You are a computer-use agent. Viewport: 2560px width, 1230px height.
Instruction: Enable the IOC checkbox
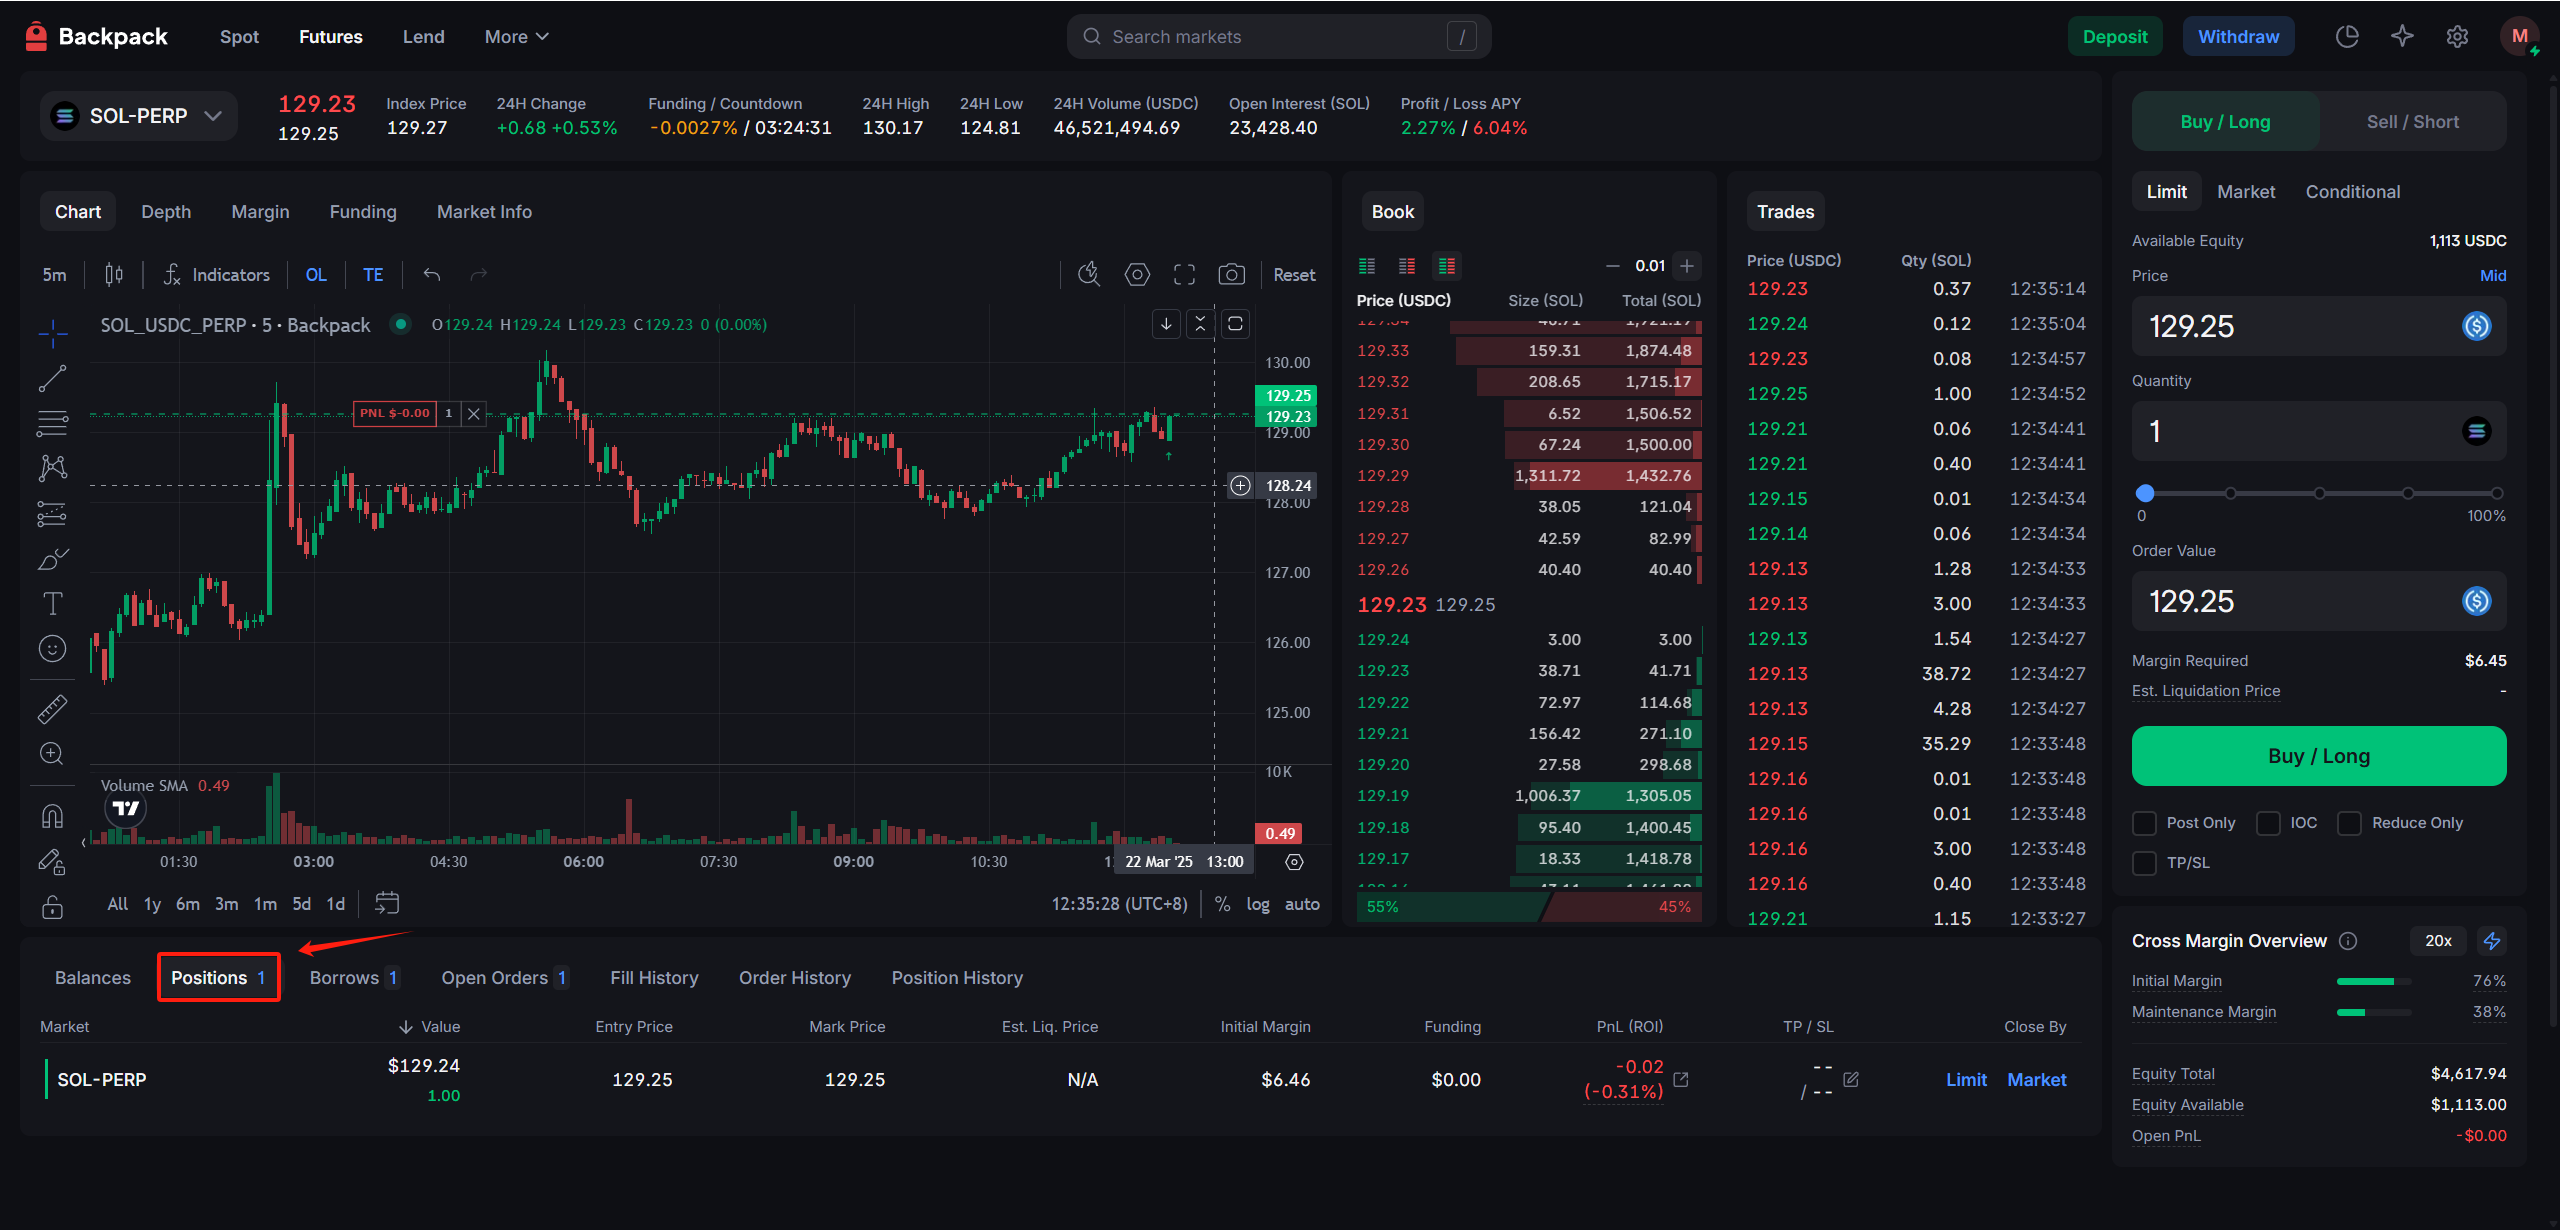2269,823
